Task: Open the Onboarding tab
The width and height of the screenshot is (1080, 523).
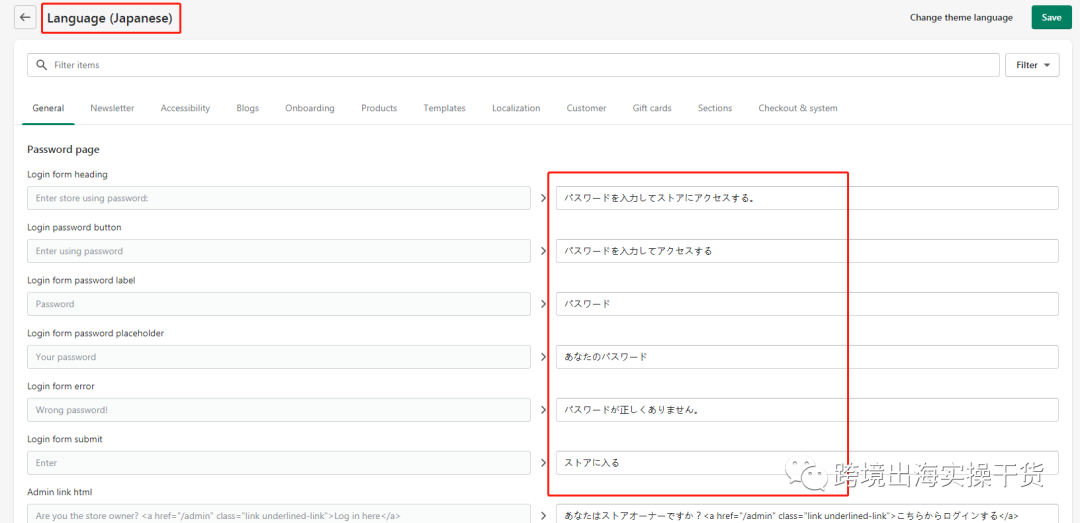Action: point(310,108)
